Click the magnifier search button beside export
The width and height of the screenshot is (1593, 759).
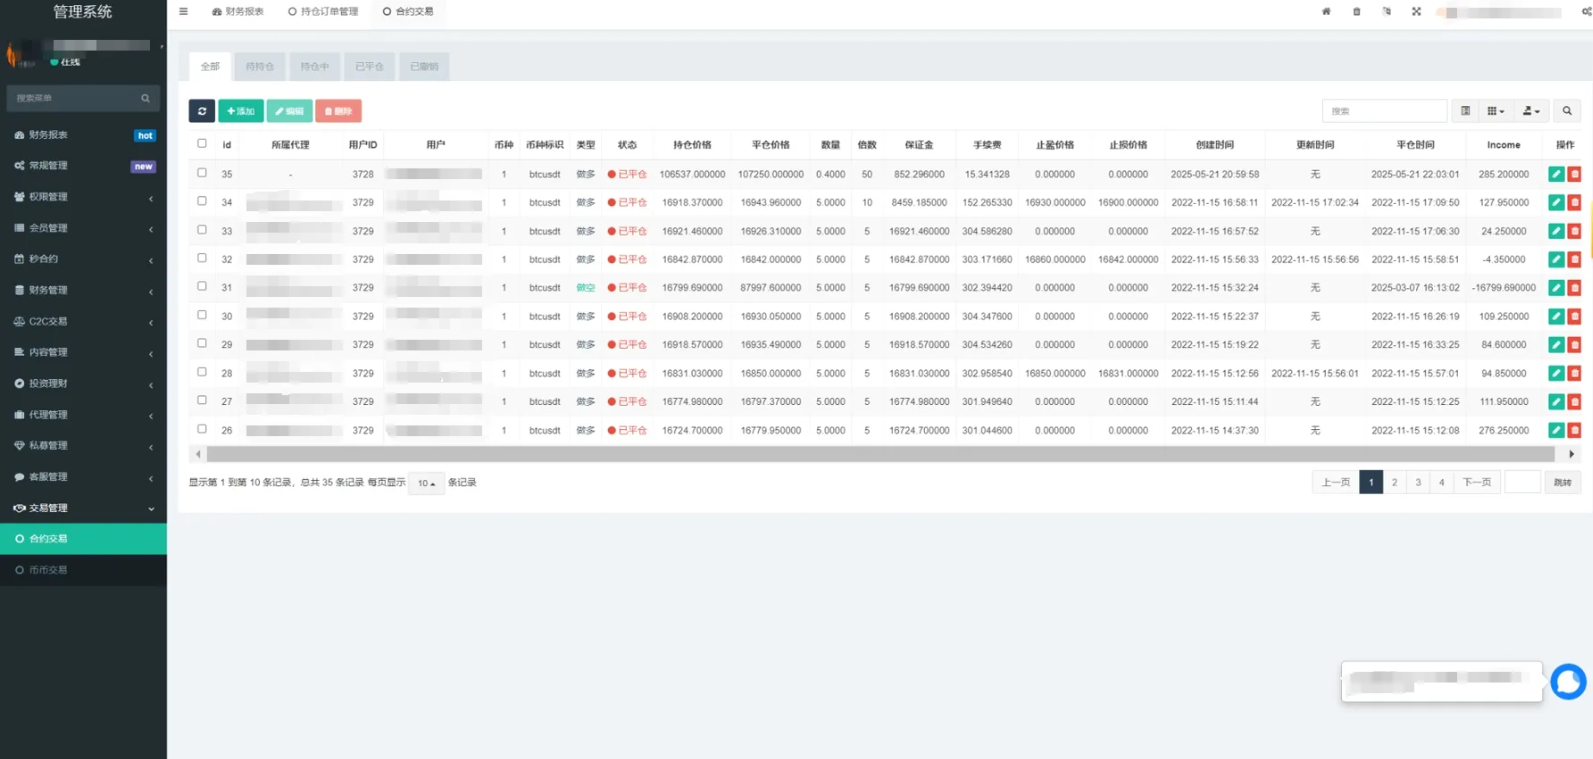click(1567, 111)
